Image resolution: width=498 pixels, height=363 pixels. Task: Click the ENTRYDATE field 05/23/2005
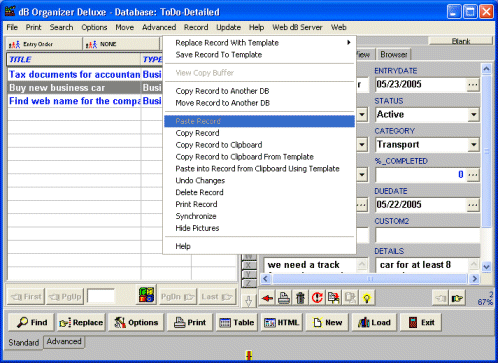pos(421,85)
